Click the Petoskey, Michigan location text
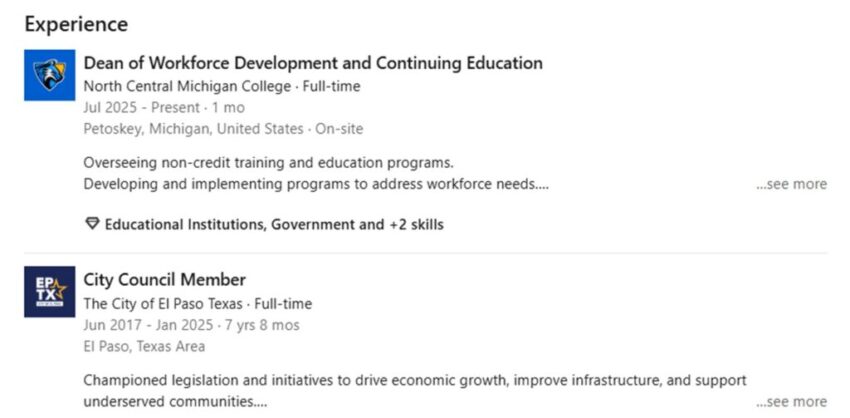The image size is (850, 418). pos(193,129)
